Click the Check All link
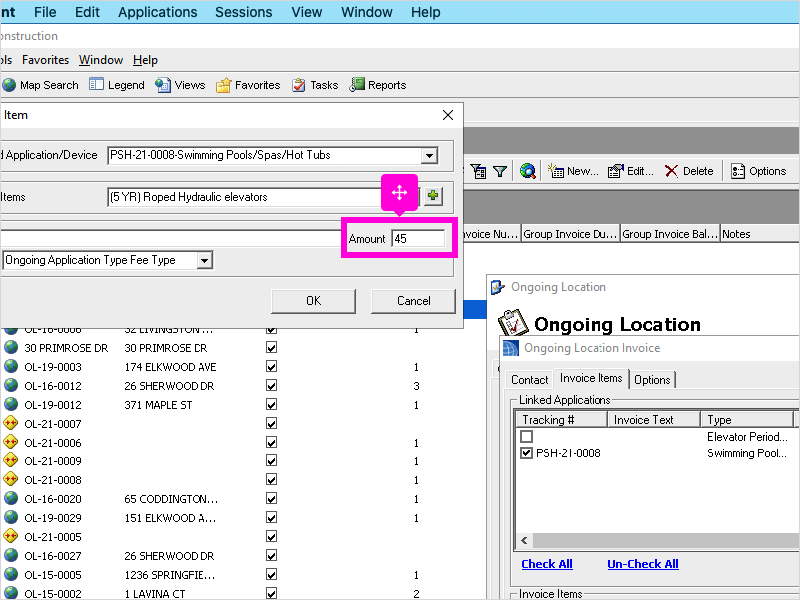Image resolution: width=800 pixels, height=600 pixels. coord(546,564)
